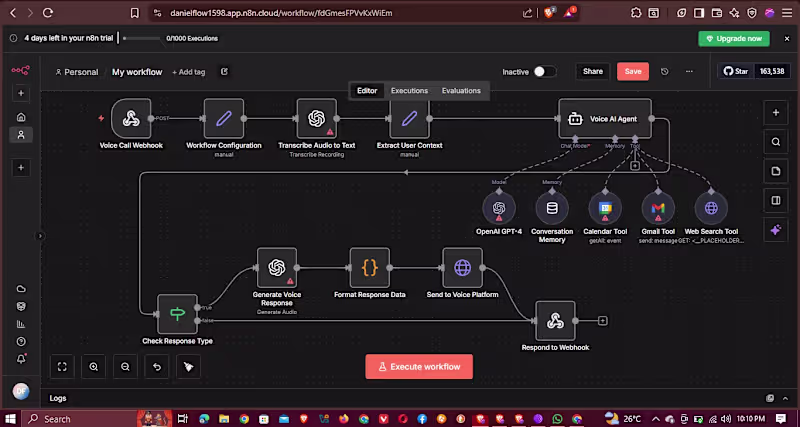Switch to the Editor tab
The image size is (800, 427).
point(367,90)
